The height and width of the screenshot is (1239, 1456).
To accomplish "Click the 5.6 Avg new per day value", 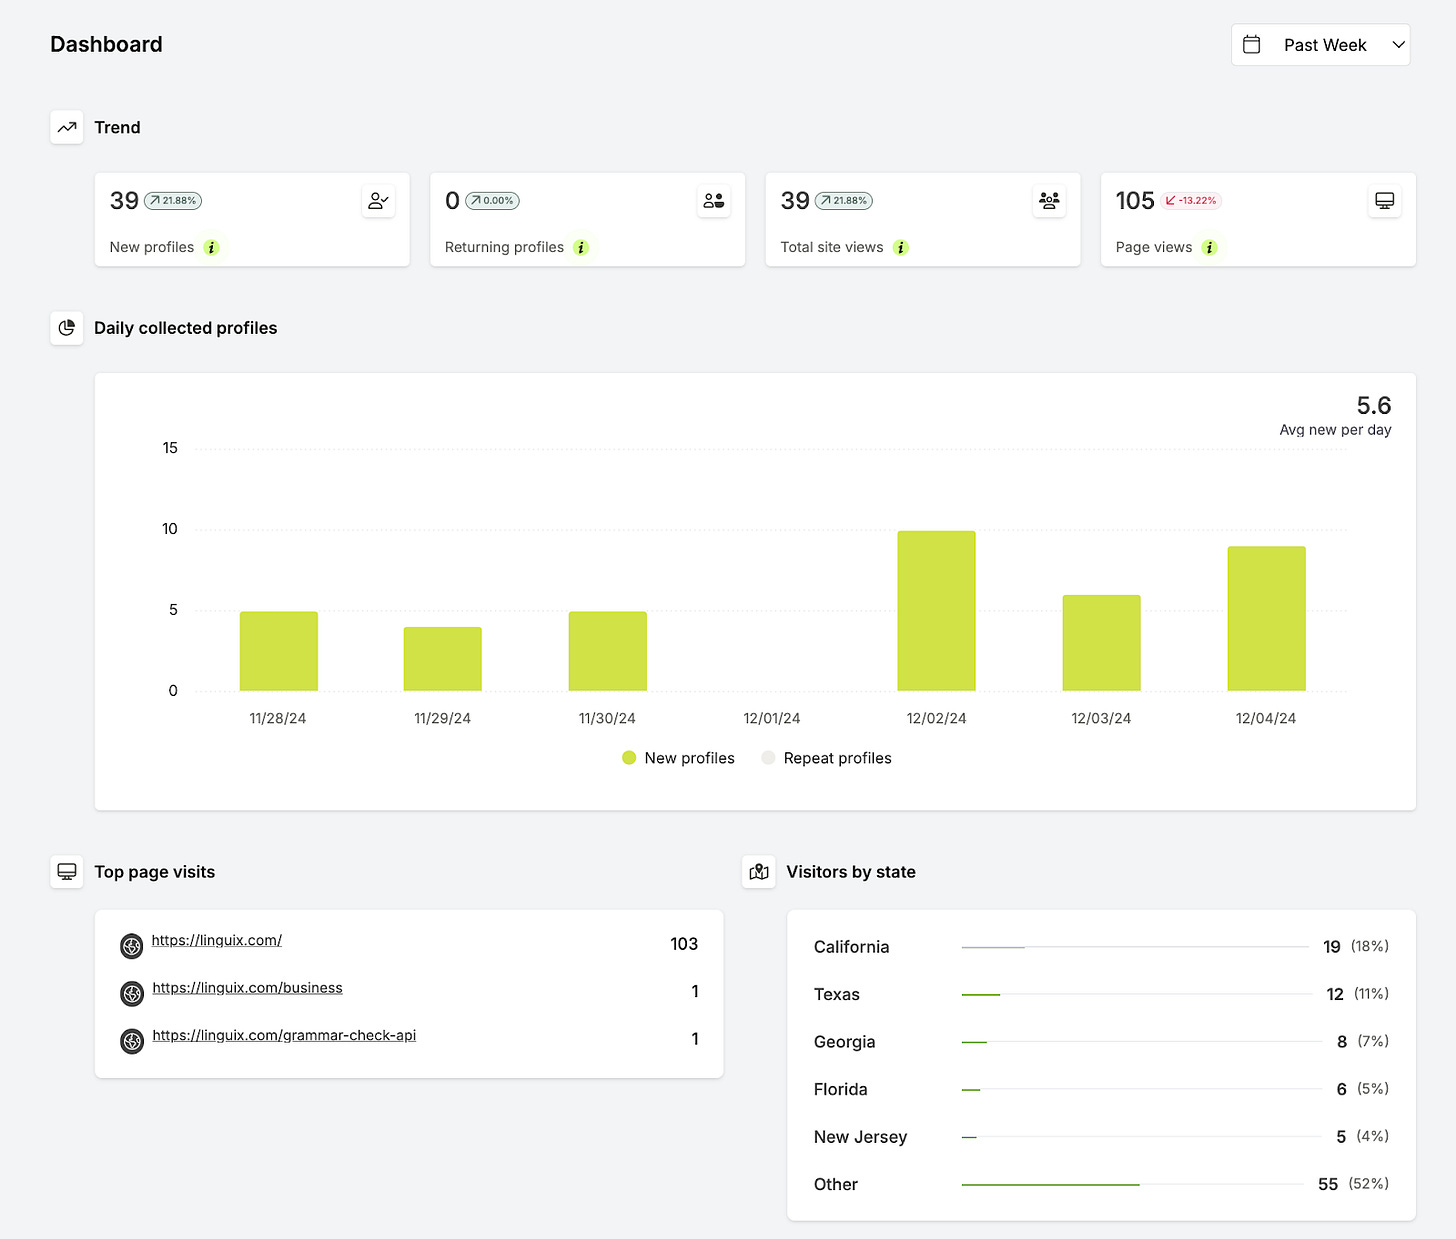I will [x=1374, y=405].
